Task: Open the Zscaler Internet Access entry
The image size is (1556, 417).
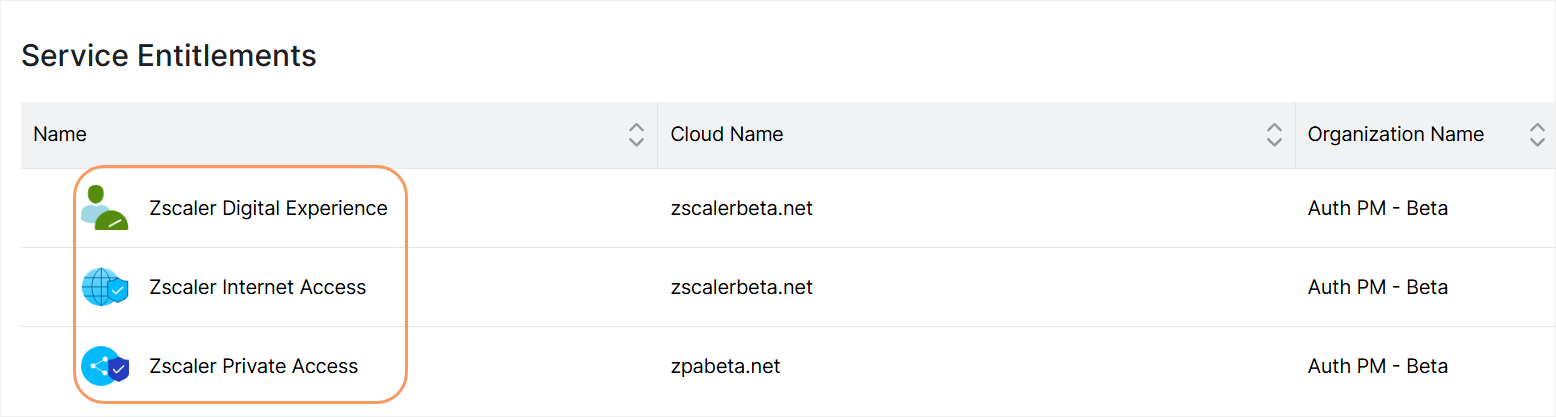Action: coord(258,287)
